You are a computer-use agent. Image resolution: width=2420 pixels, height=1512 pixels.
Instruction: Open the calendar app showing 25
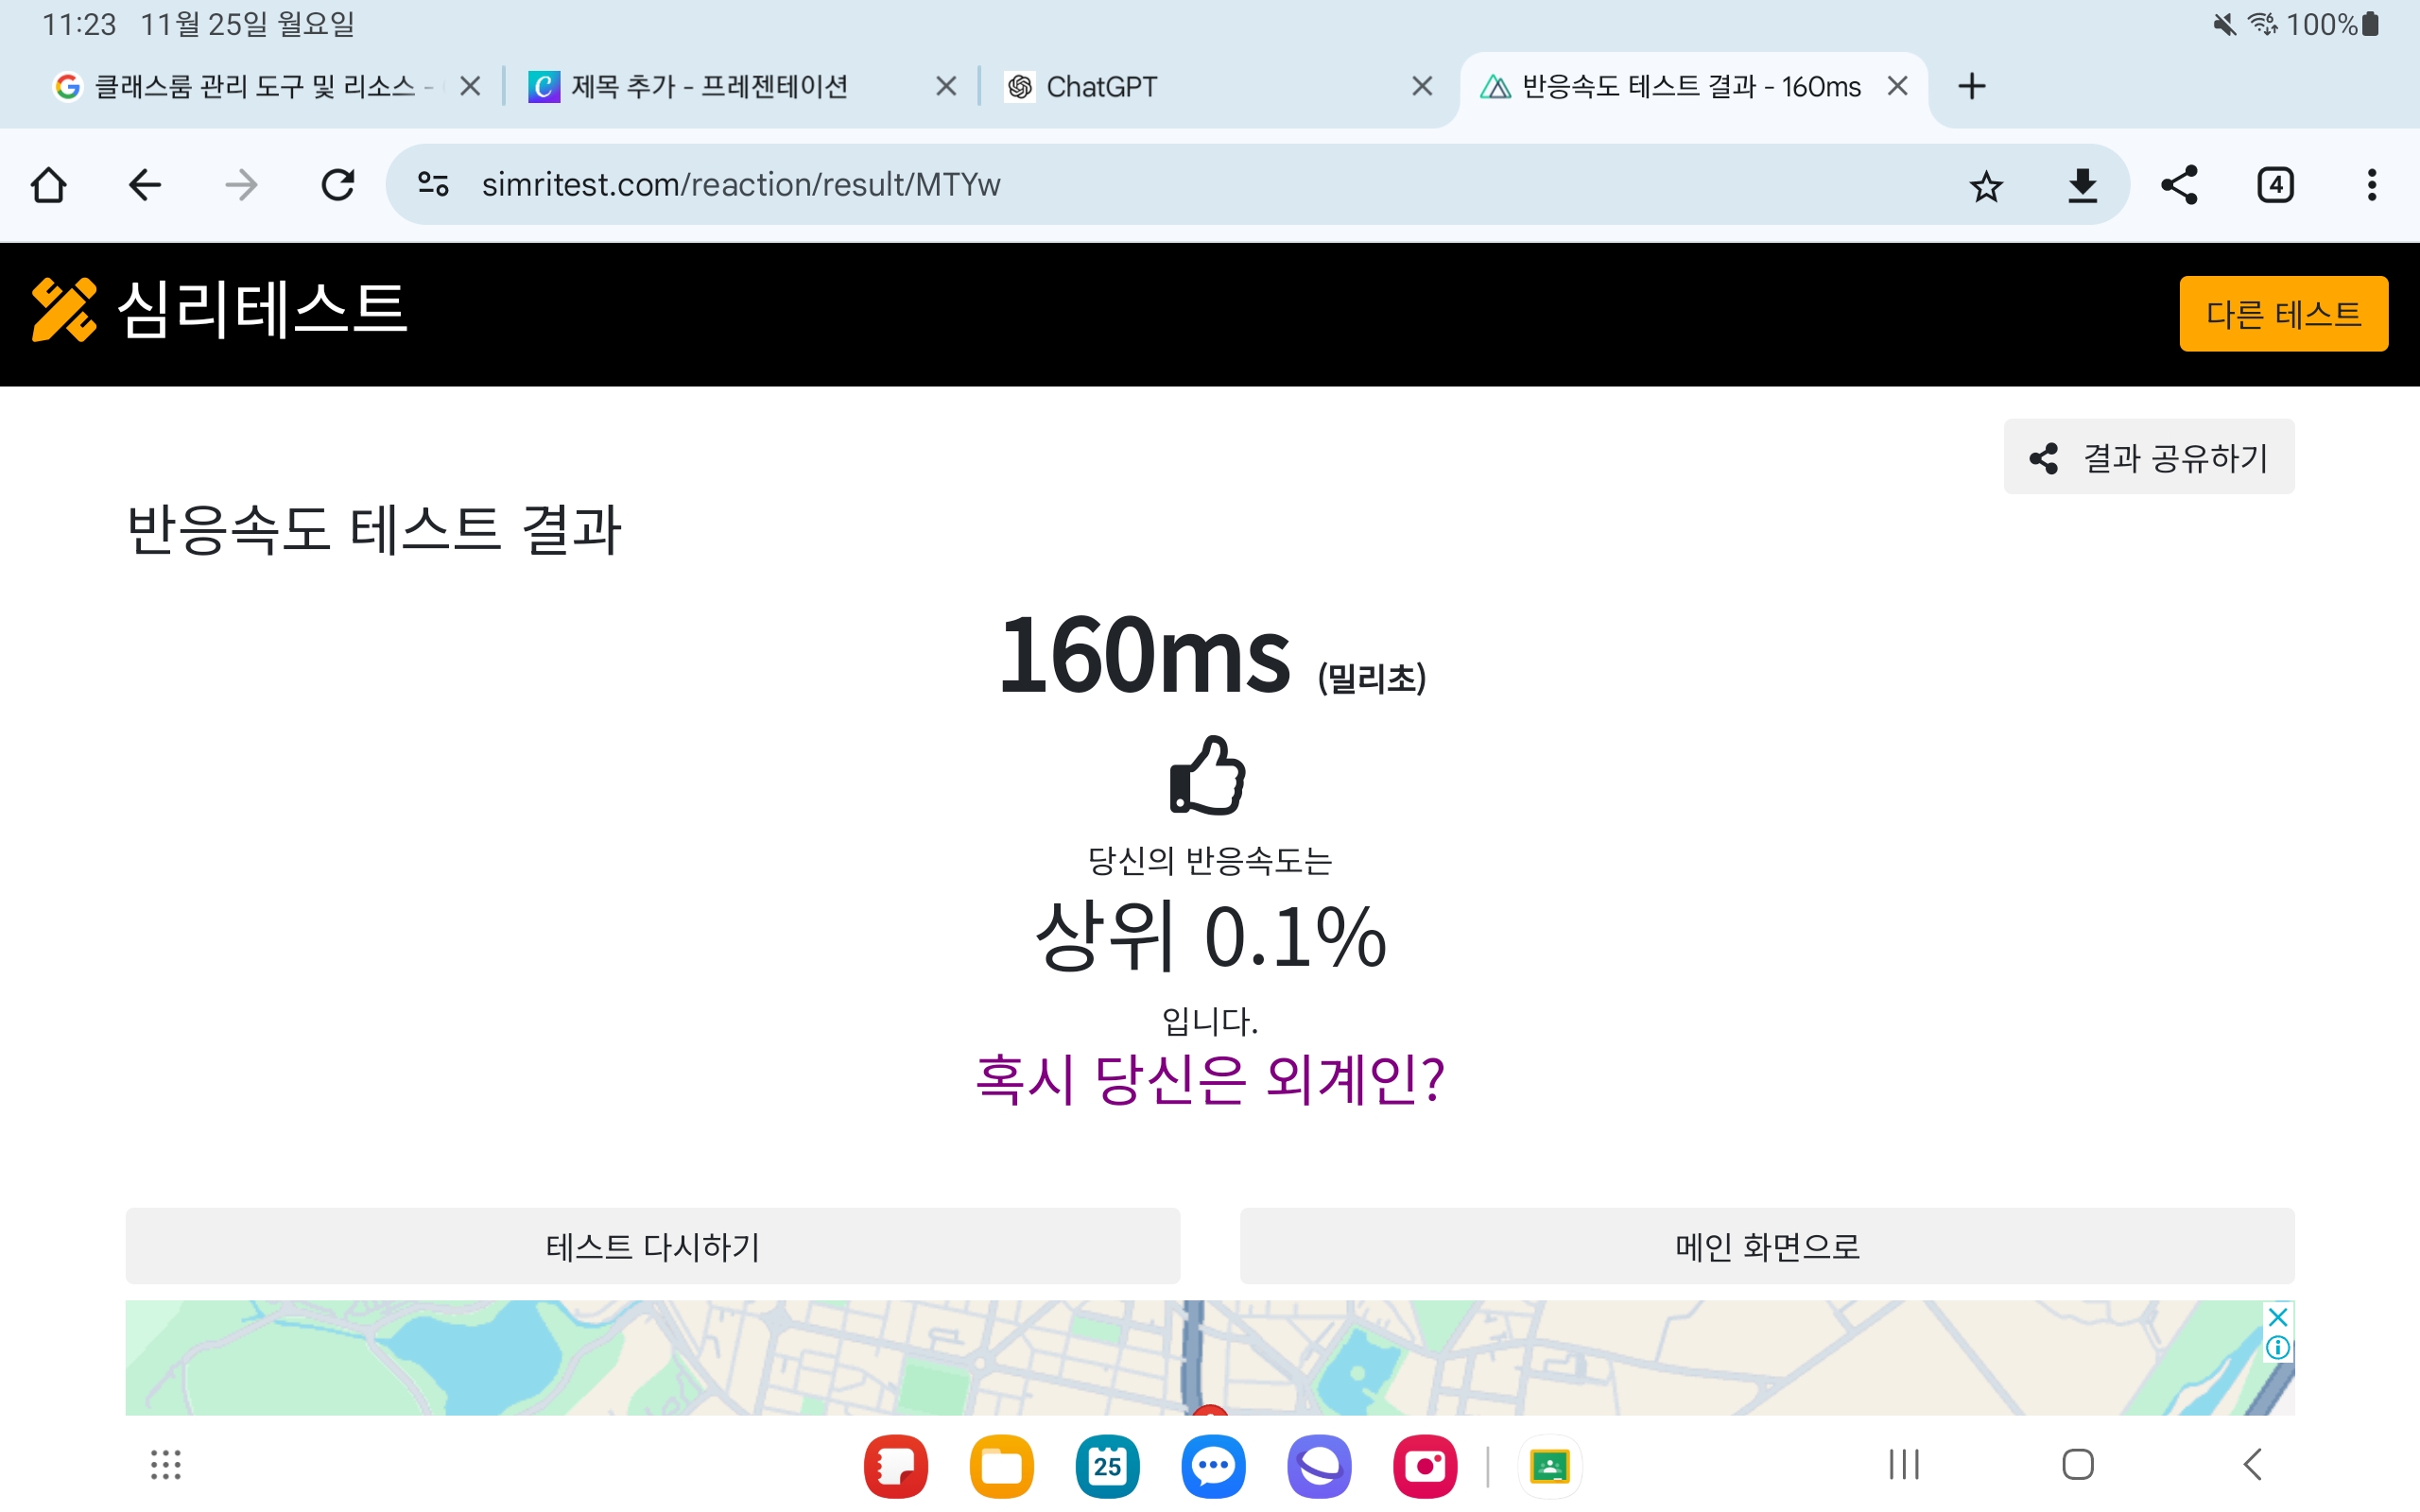point(1107,1467)
